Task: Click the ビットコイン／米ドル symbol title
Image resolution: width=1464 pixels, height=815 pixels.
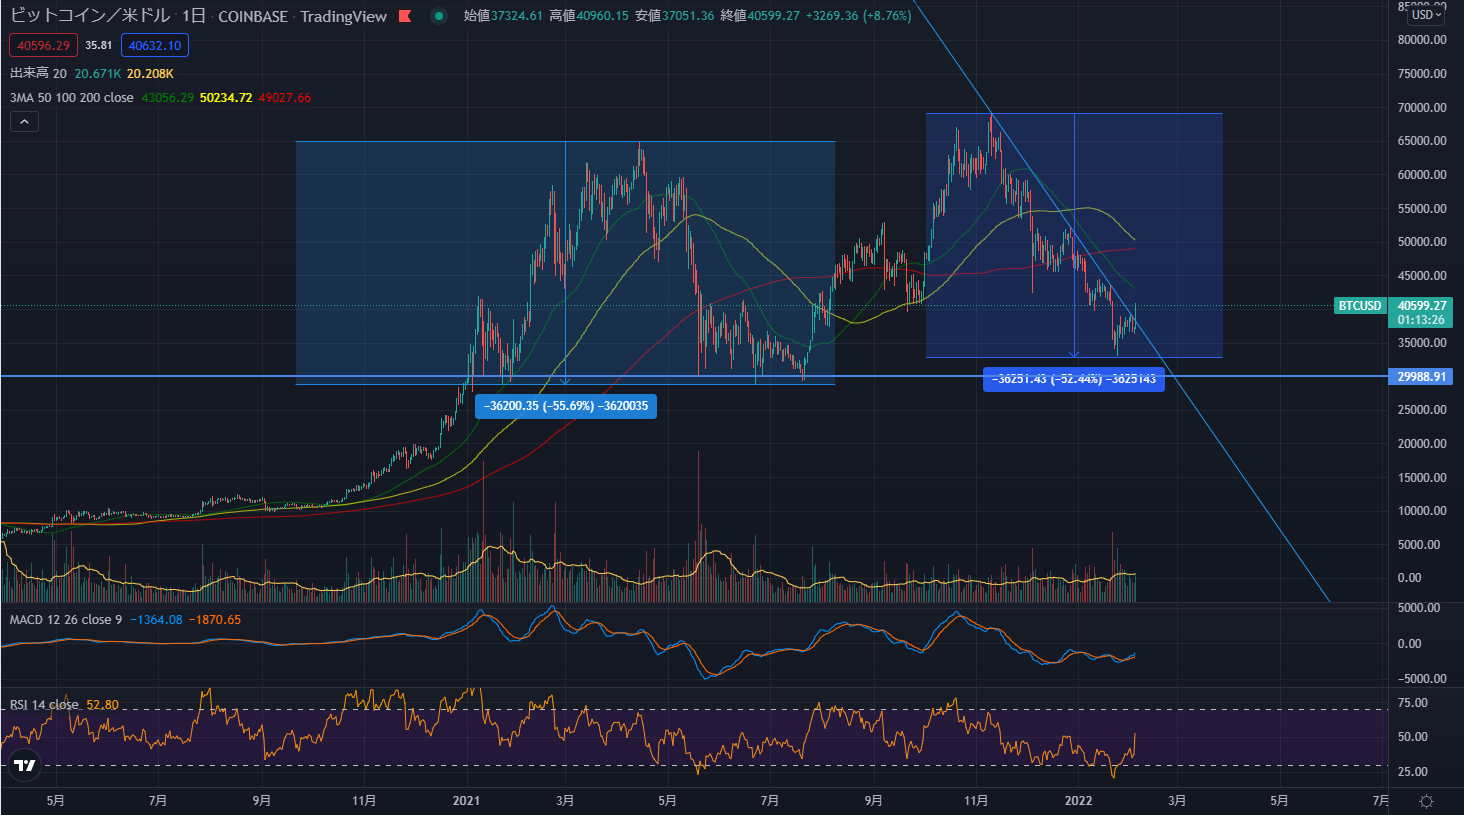Action: 90,16
